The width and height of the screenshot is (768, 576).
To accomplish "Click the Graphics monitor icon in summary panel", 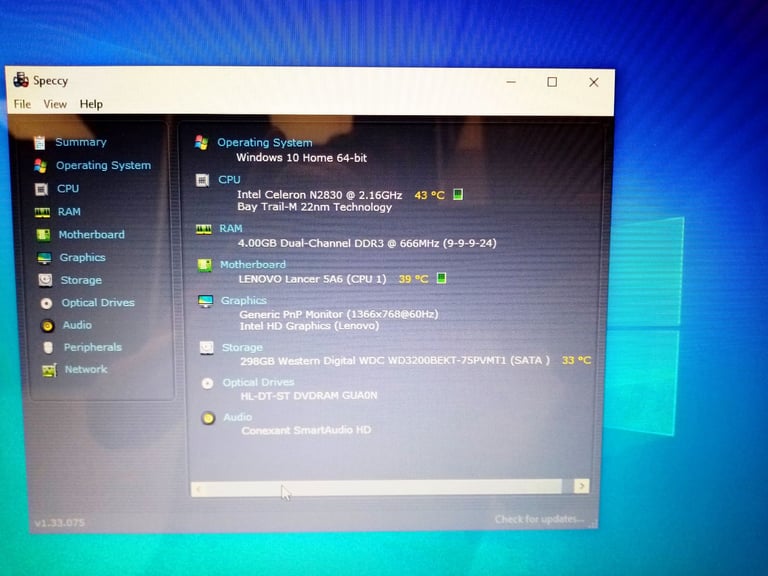I will pyautogui.click(x=206, y=301).
